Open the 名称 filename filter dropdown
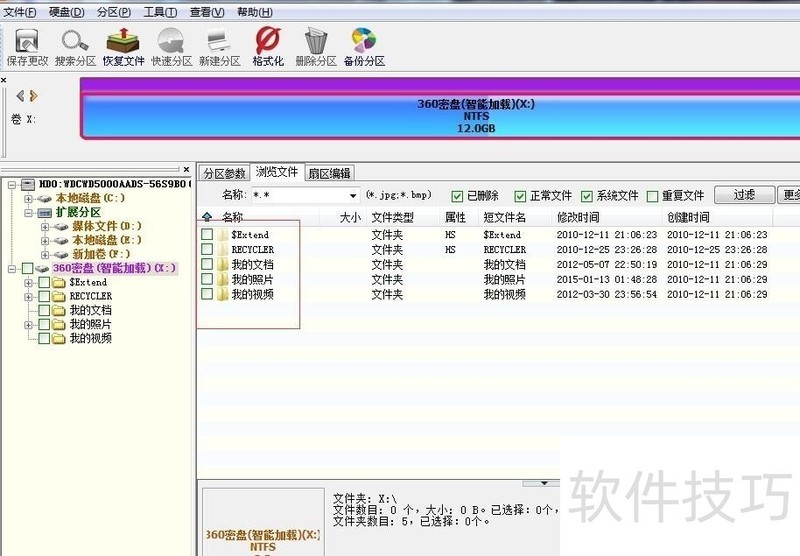The image size is (800, 556). (353, 196)
